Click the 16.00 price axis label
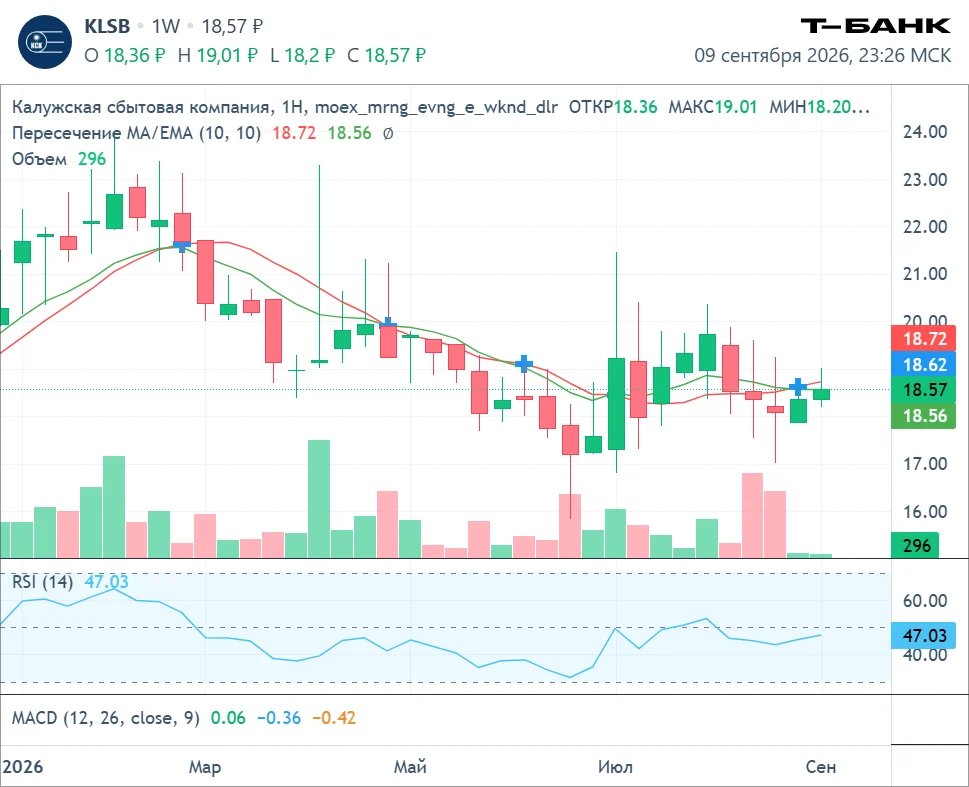The width and height of the screenshot is (969, 787). (x=925, y=512)
